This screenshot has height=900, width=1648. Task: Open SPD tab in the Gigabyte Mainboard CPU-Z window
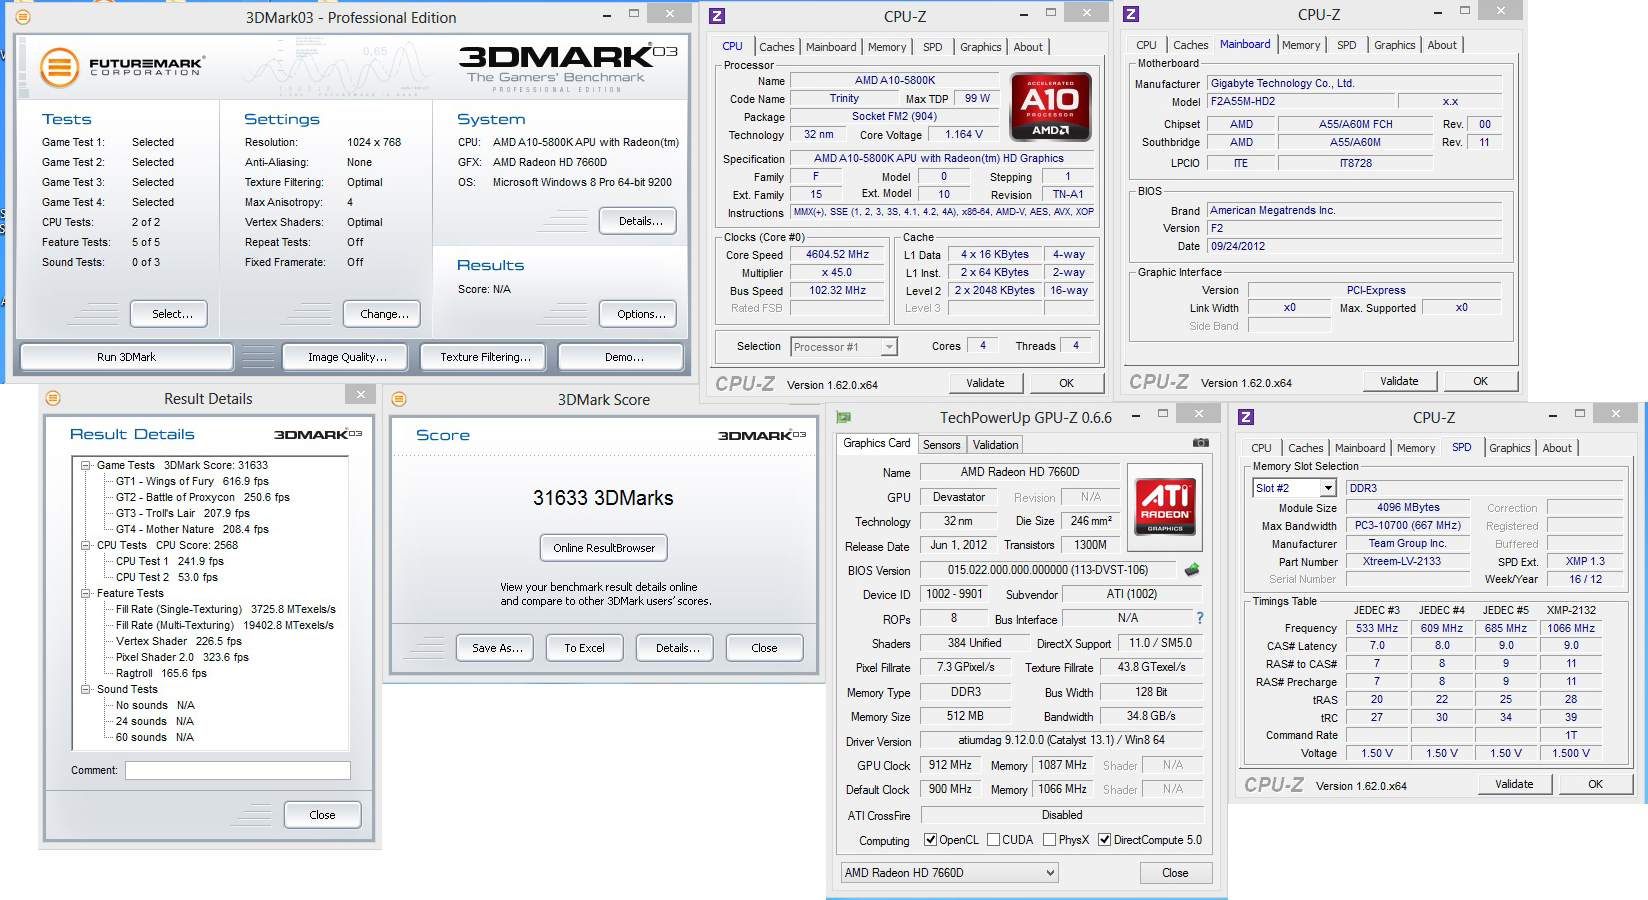(1347, 45)
